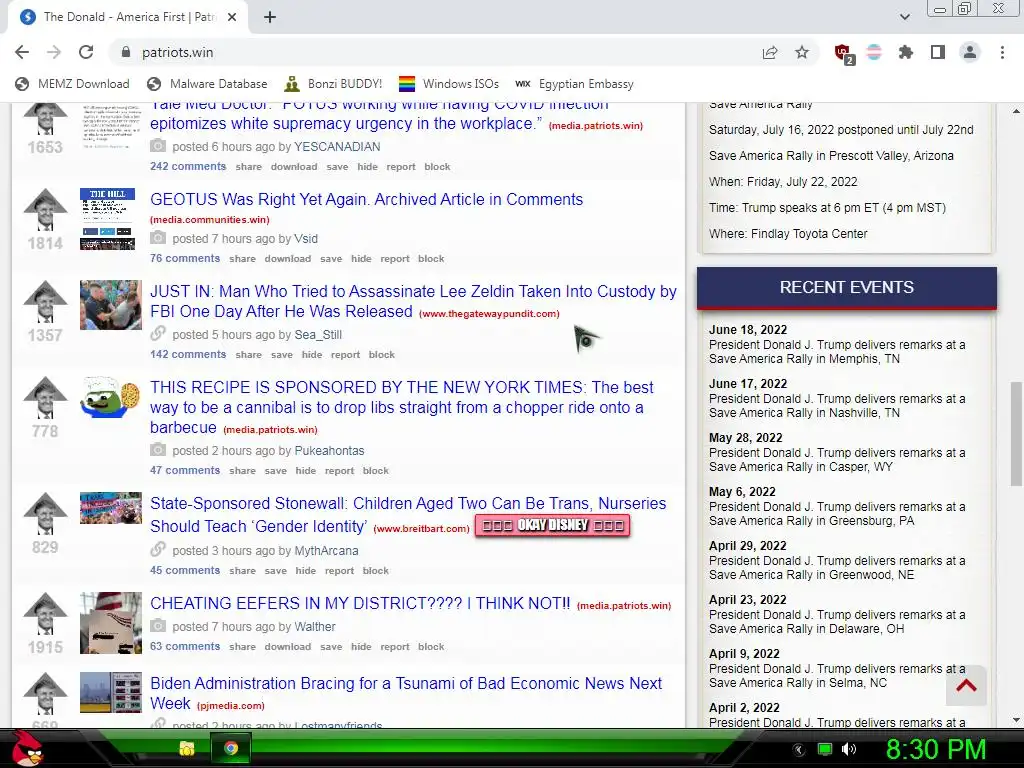Screen dimensions: 1024x768
Task: Click the lock icon beside patriots.win
Action: [x=126, y=52]
